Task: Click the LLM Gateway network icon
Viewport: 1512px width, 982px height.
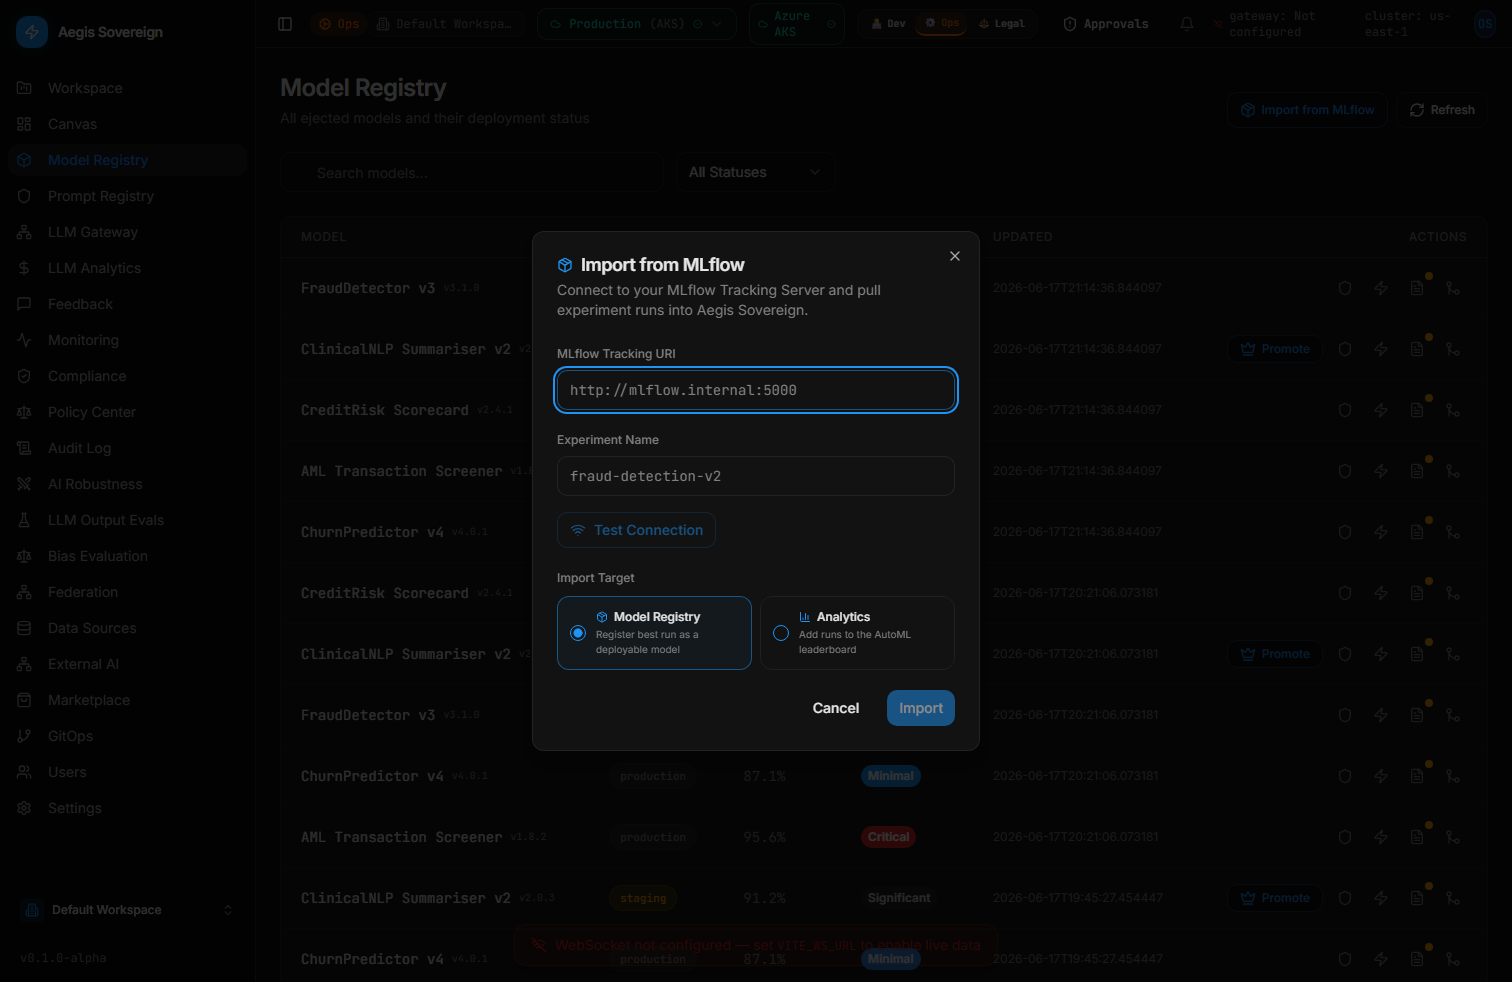Action: (24, 232)
